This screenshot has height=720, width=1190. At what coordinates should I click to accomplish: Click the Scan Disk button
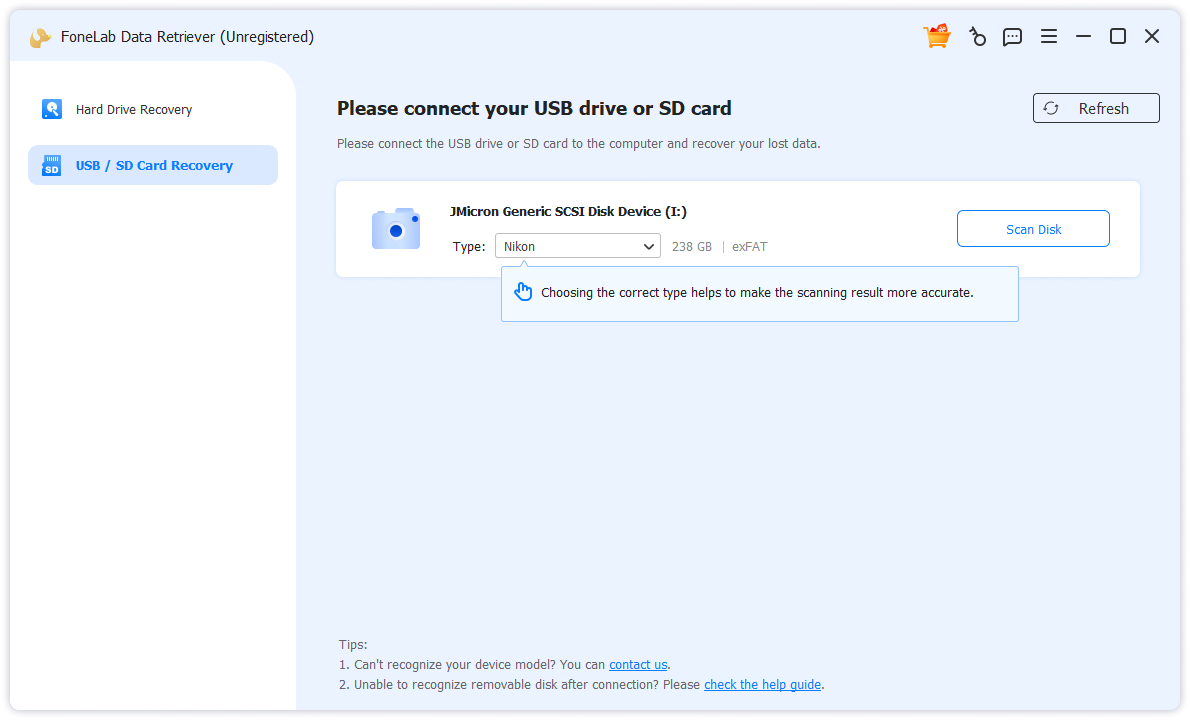tap(1033, 228)
